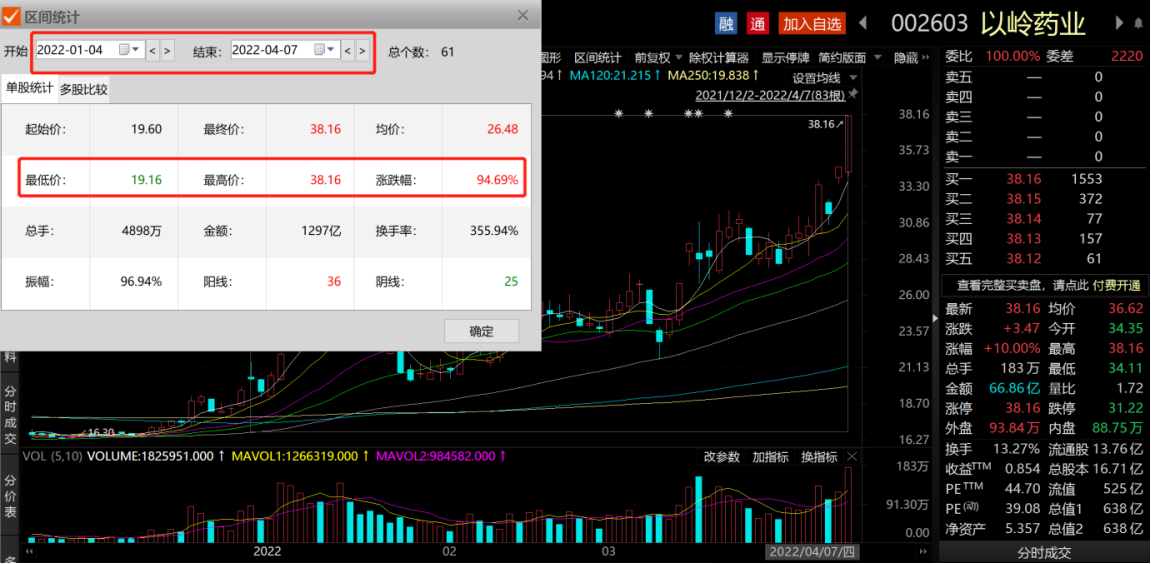Screen dimensions: 1151x564
Task: Click the 换手率 value 355.94%
Action: tap(494, 231)
